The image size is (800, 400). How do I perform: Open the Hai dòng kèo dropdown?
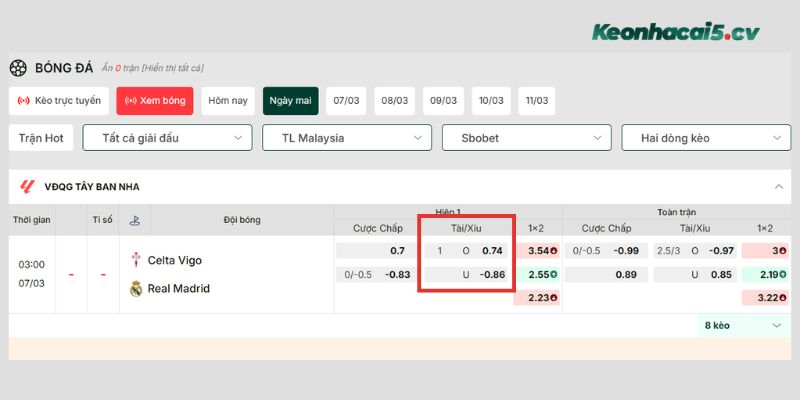coord(705,138)
